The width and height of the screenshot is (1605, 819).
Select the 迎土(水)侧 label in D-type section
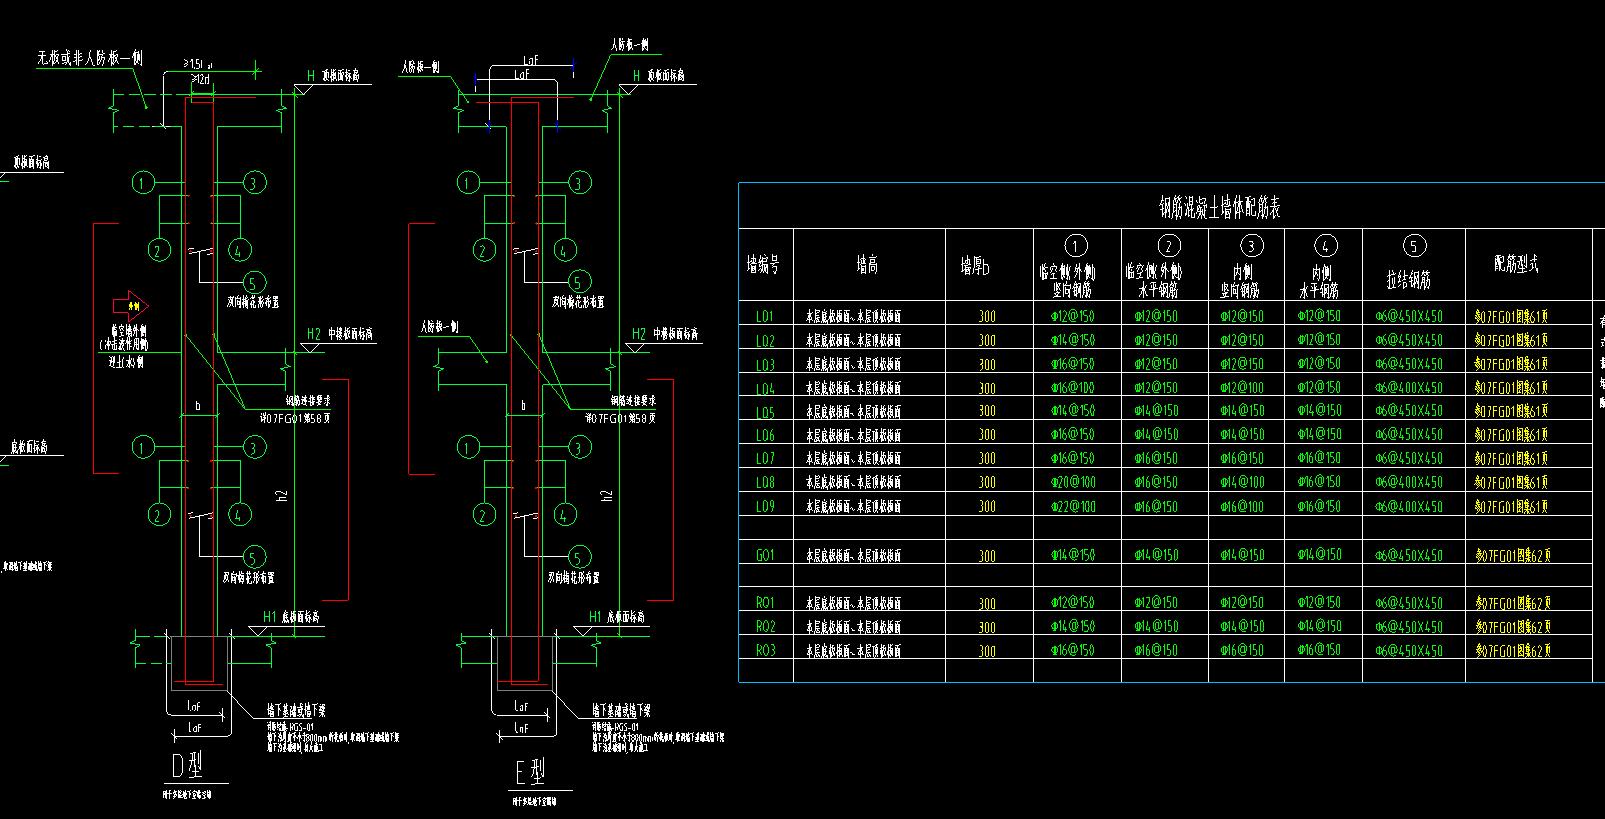click(x=126, y=362)
